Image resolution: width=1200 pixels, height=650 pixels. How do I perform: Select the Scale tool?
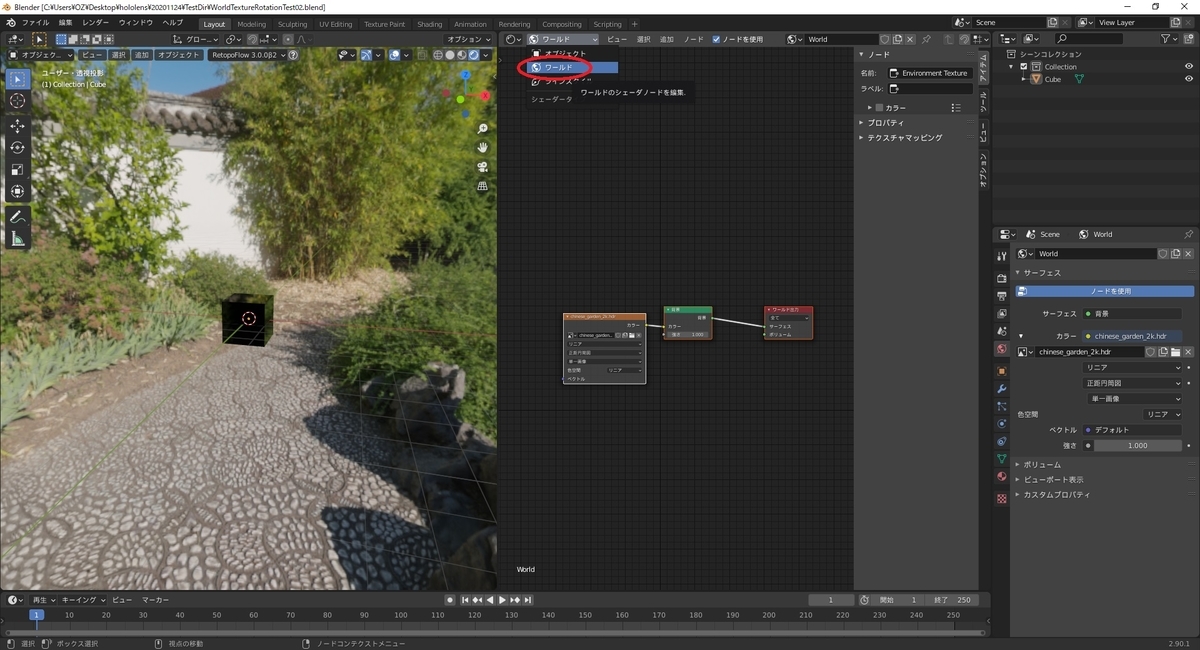[x=18, y=170]
